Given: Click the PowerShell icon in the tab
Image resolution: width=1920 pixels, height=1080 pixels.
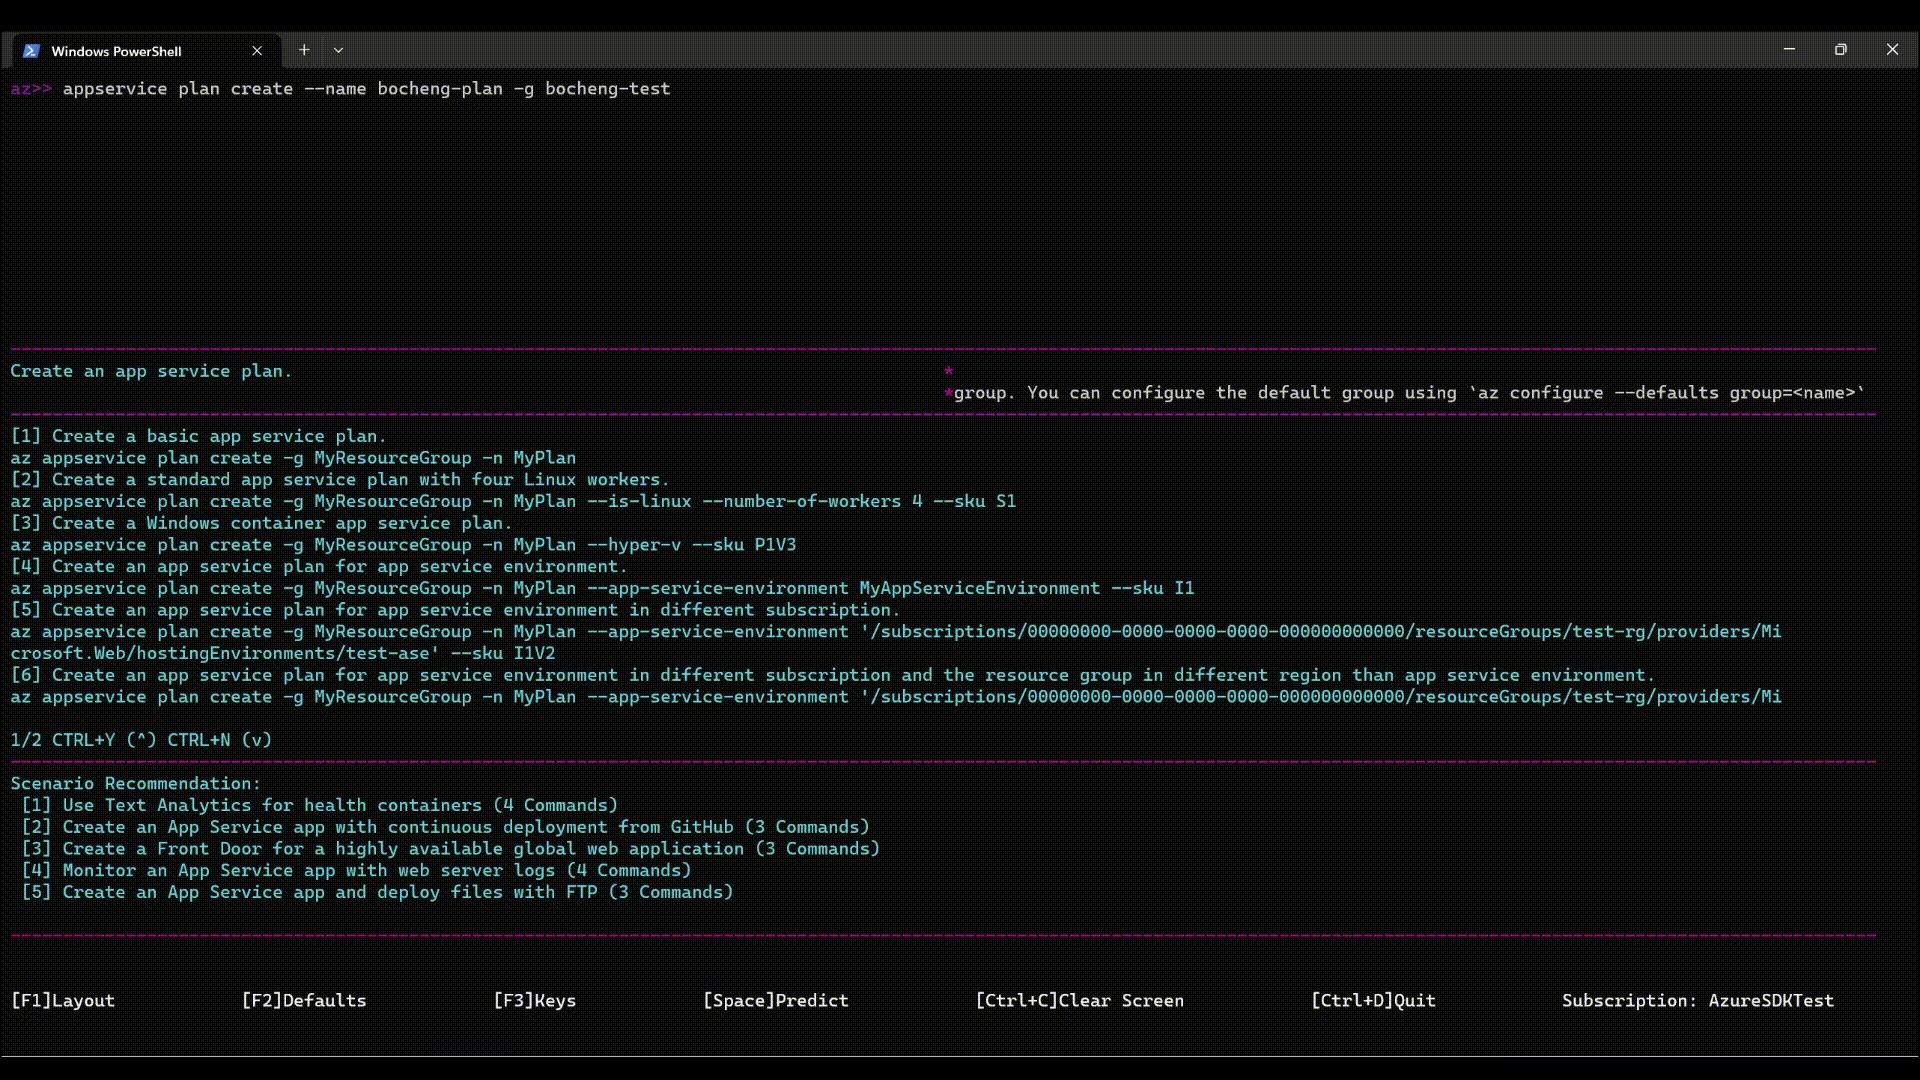Looking at the screenshot, I should pyautogui.click(x=31, y=51).
